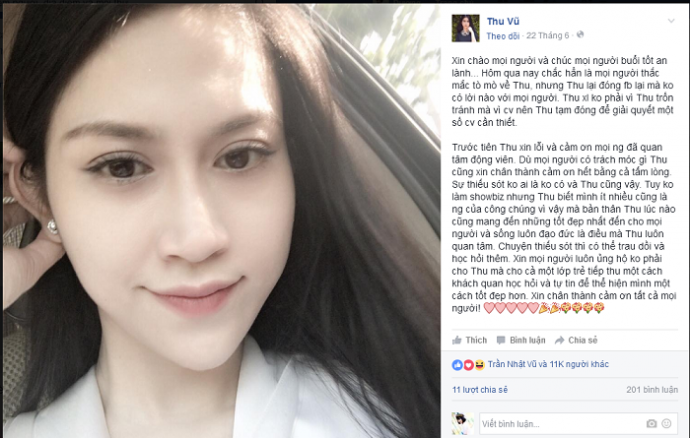690x438 pixels.
Task: Open the 22 Tháng 6 timestamp
Action: (x=548, y=35)
